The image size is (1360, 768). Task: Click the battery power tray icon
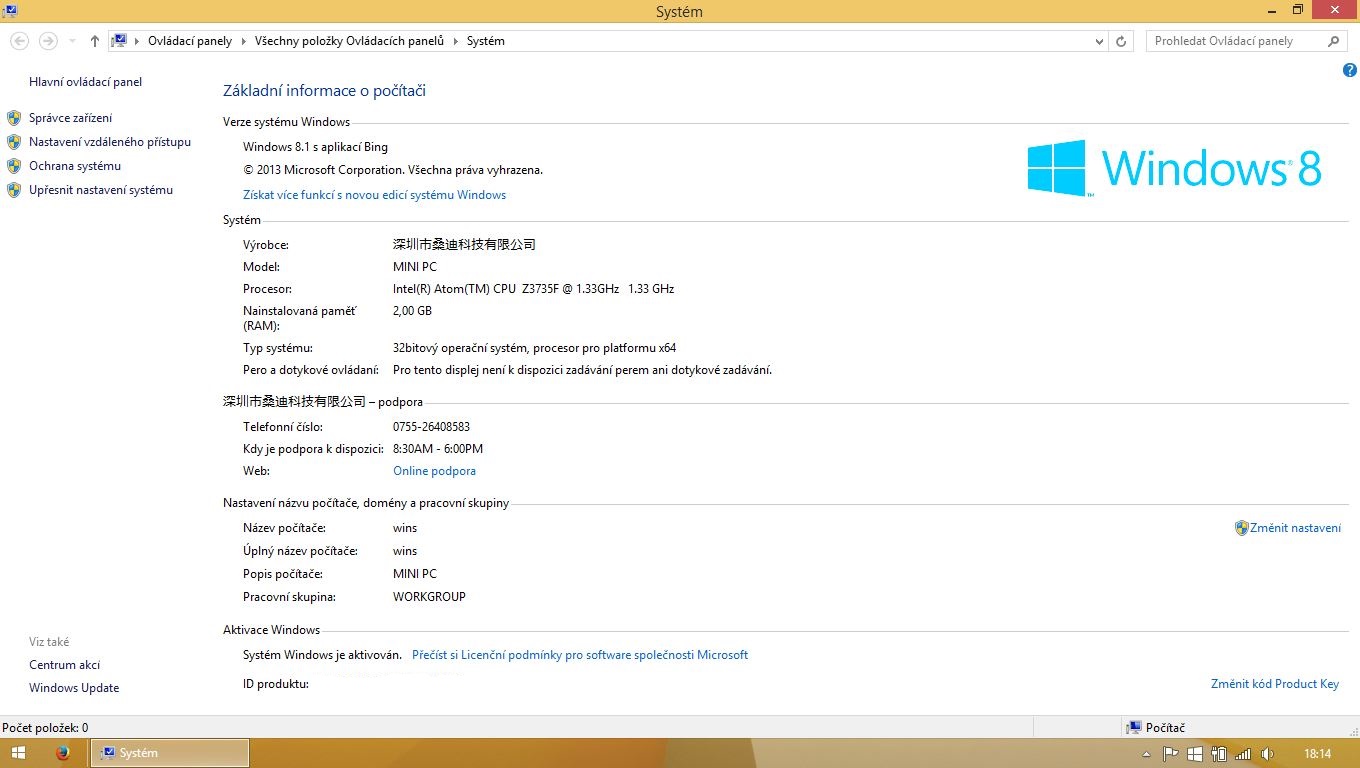pos(1219,754)
